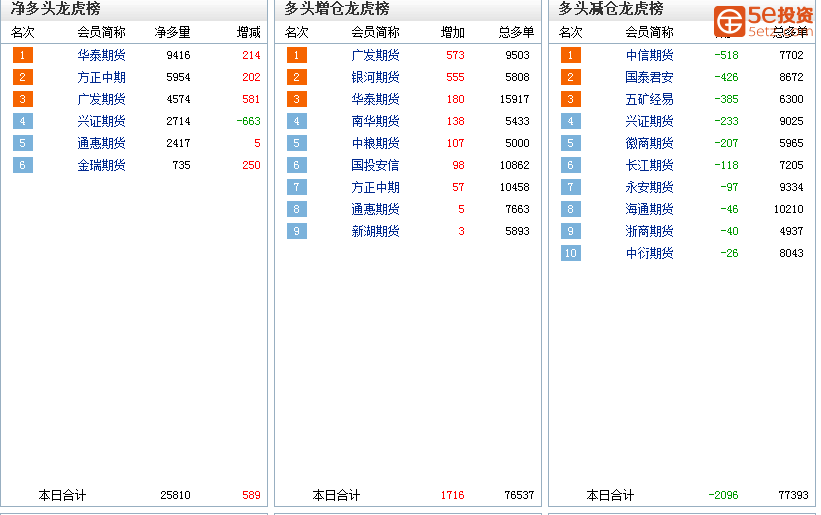
Task: Click 通惠期货 in 多头增仓龙虎榜
Action: (375, 209)
